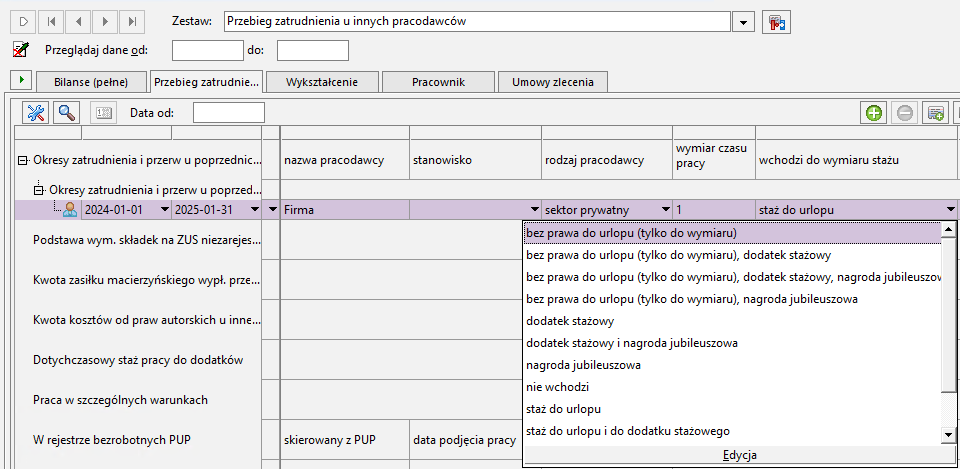Click the Edycja button below the list
The height and width of the screenshot is (469, 960).
(740, 455)
